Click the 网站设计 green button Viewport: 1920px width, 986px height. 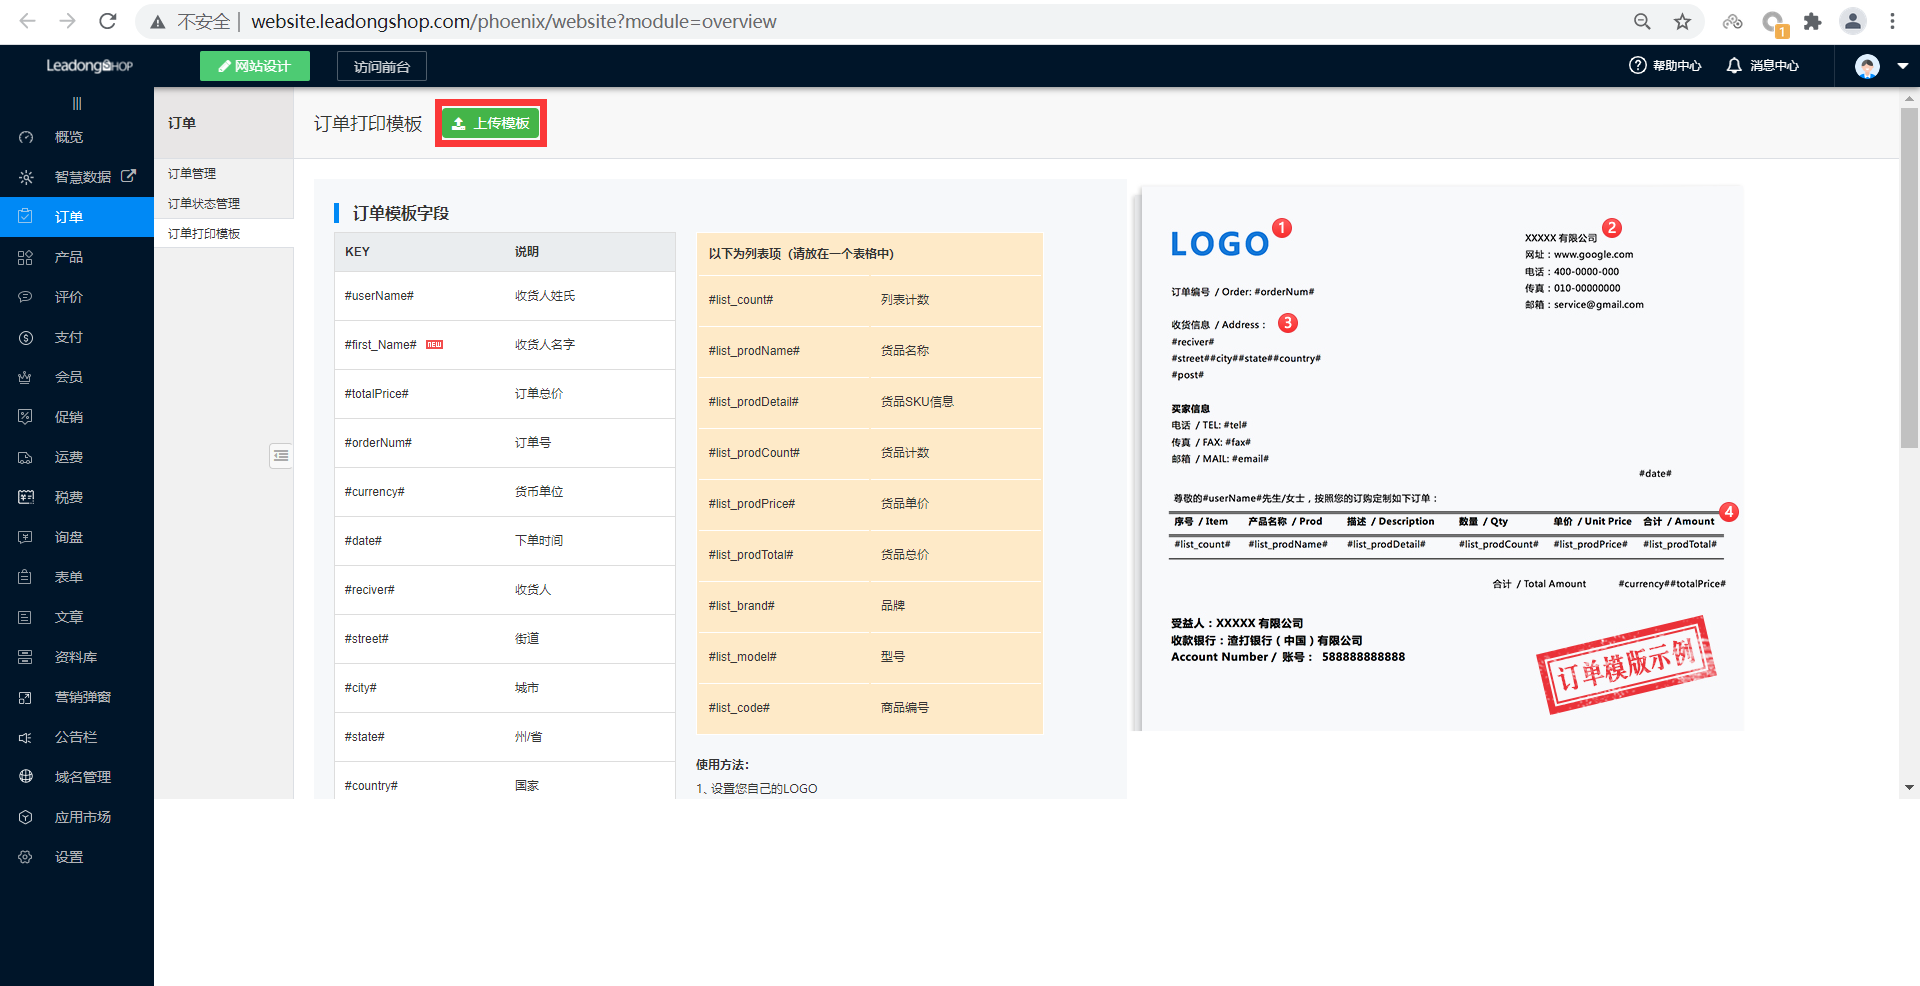255,66
